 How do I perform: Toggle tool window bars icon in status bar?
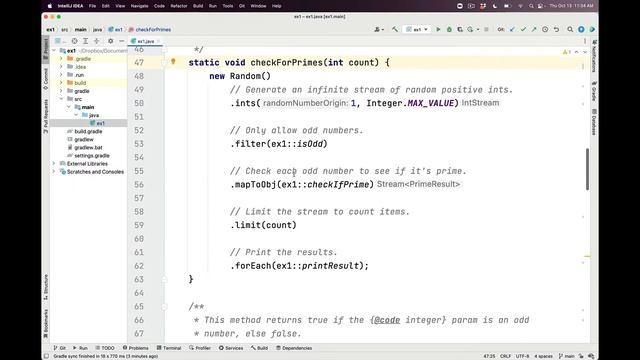pos(47,356)
